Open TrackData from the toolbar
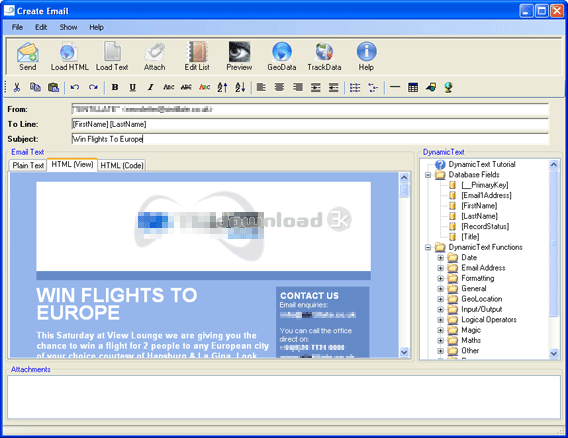The width and height of the screenshot is (568, 438). pyautogui.click(x=324, y=56)
